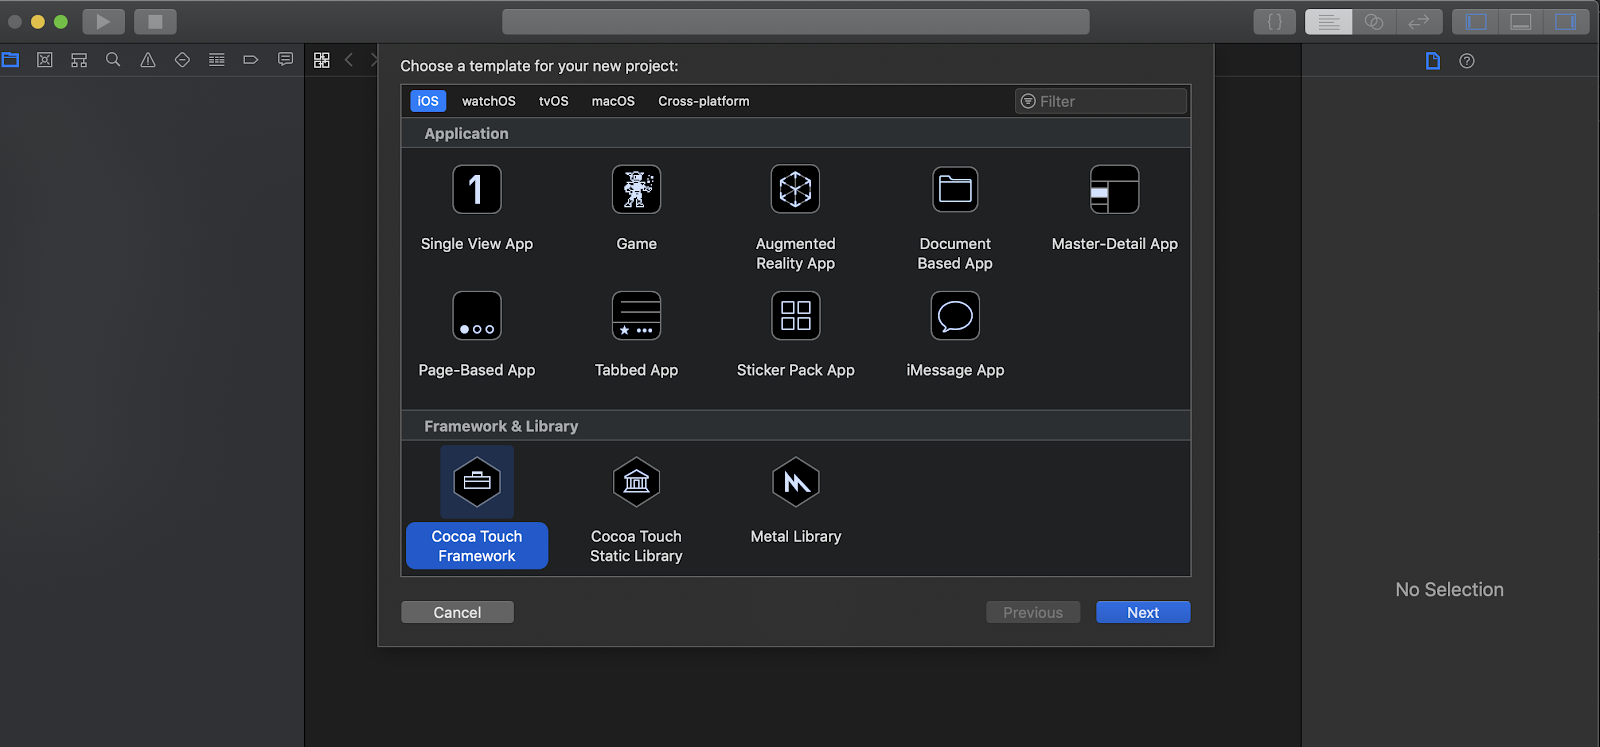Show the Issue navigator warning icon
The height and width of the screenshot is (747, 1600).
[148, 60]
